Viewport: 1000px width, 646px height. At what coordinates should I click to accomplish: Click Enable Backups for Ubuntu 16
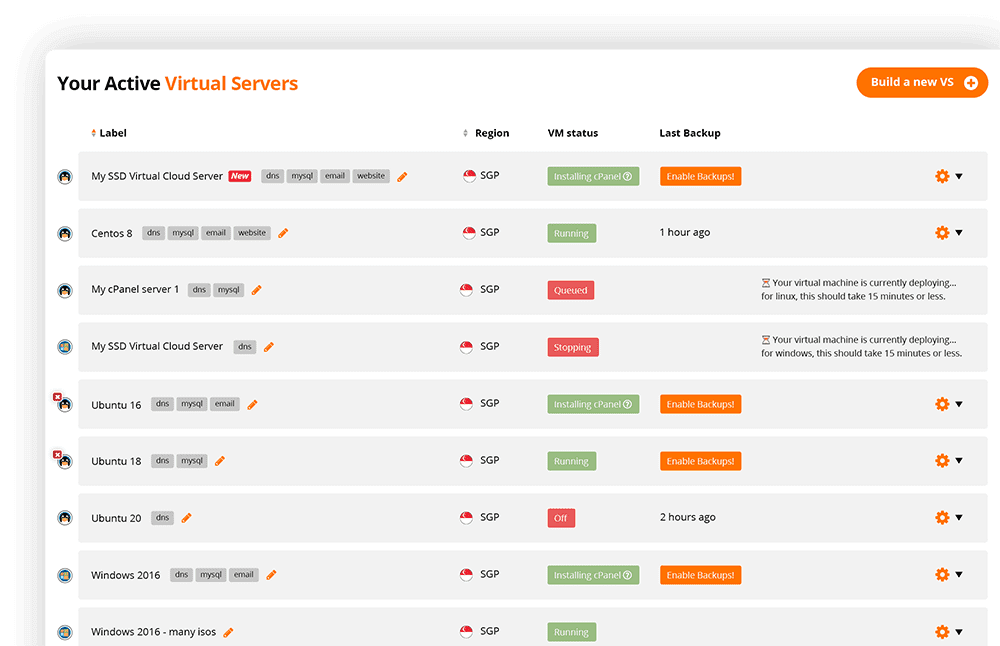pos(700,405)
